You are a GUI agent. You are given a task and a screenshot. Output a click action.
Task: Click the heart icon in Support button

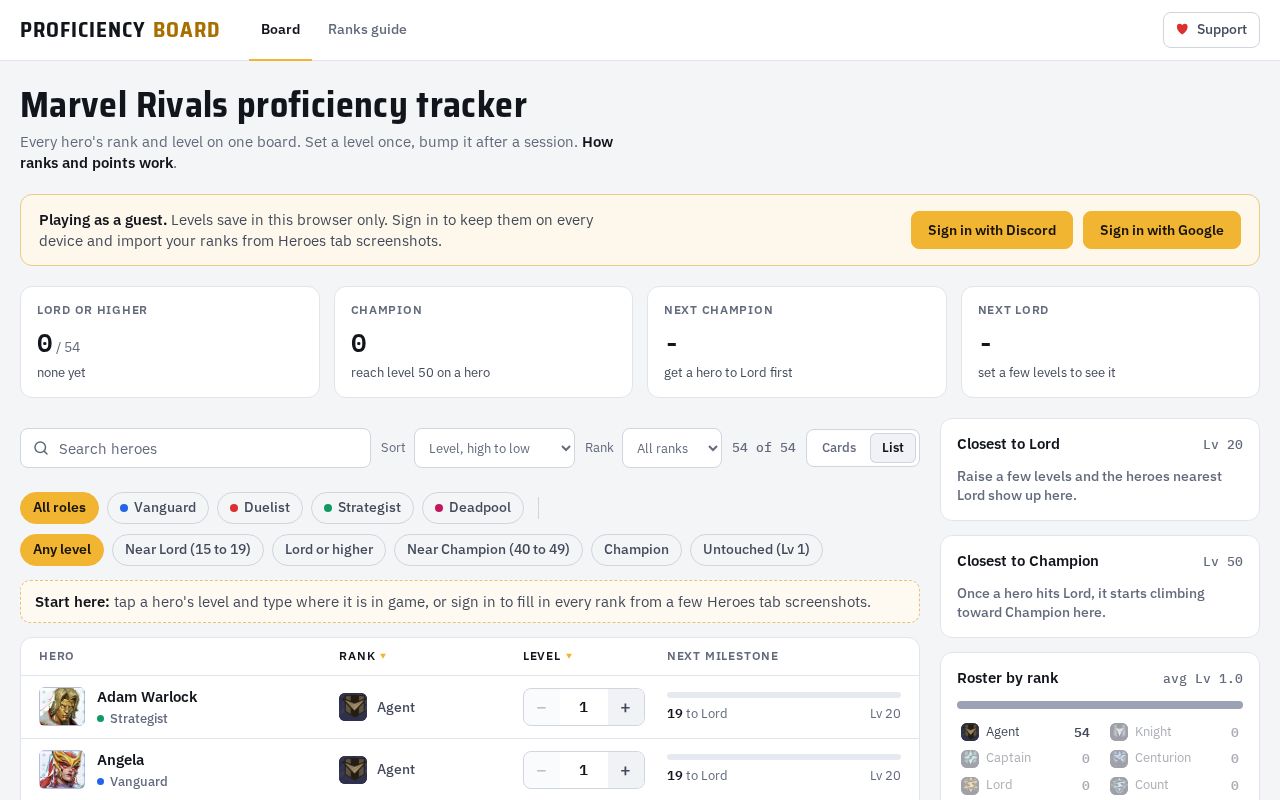(x=1182, y=30)
